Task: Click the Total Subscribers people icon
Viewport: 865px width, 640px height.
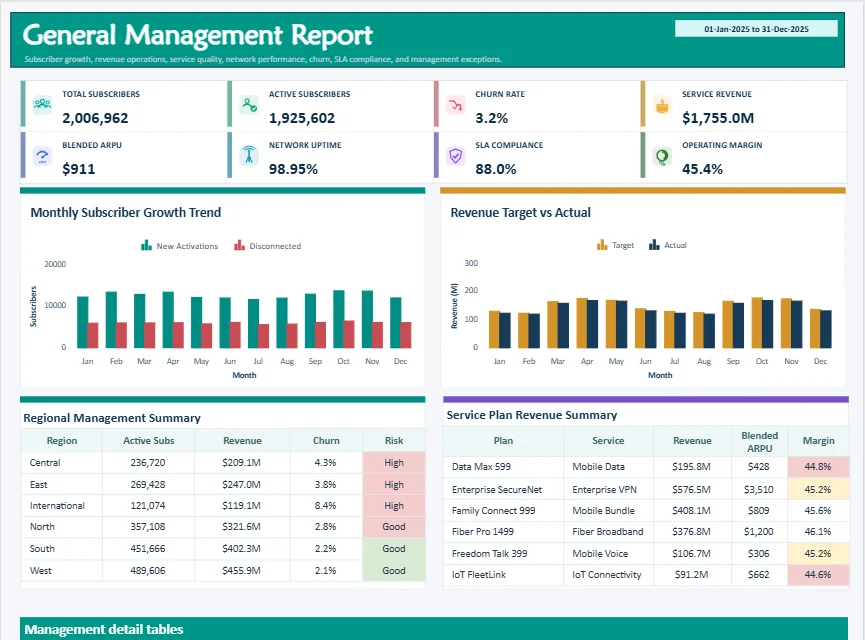Action: pyautogui.click(x=42, y=104)
